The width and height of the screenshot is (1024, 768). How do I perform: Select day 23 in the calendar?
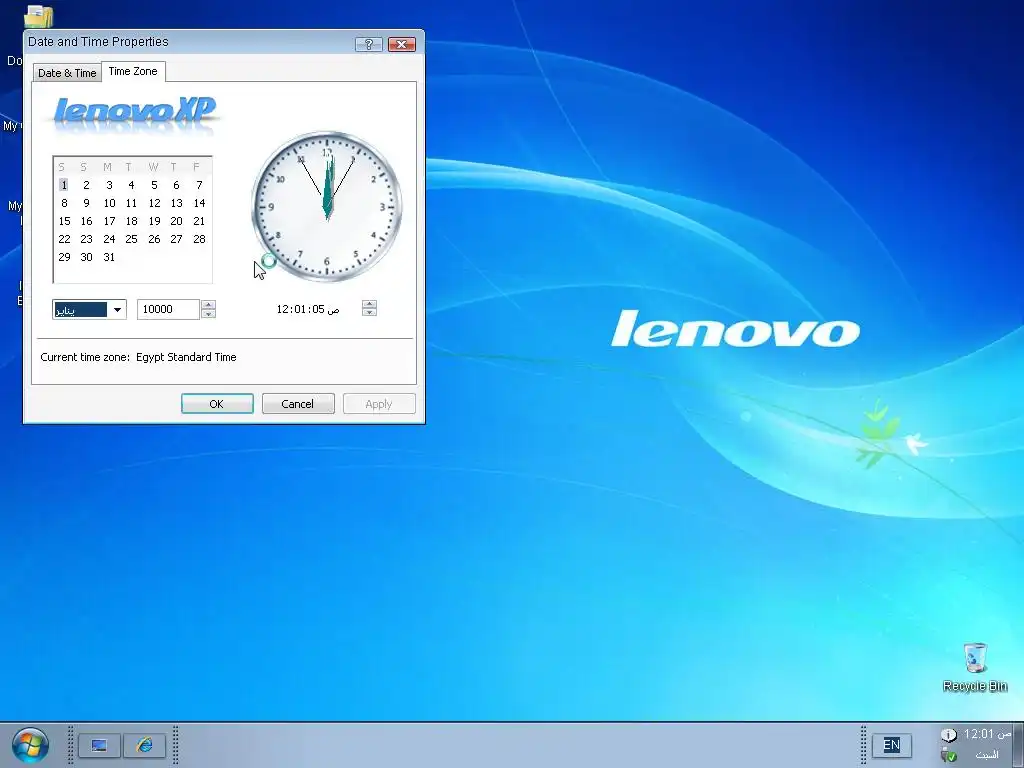[x=86, y=239]
